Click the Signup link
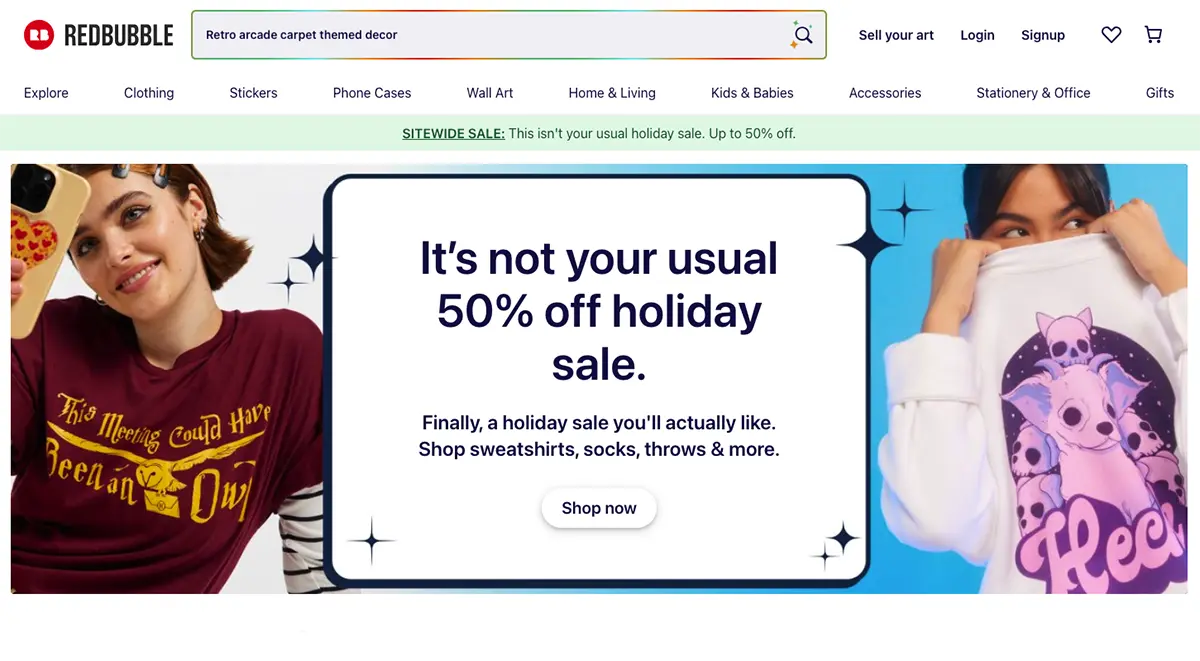 pyautogui.click(x=1043, y=35)
